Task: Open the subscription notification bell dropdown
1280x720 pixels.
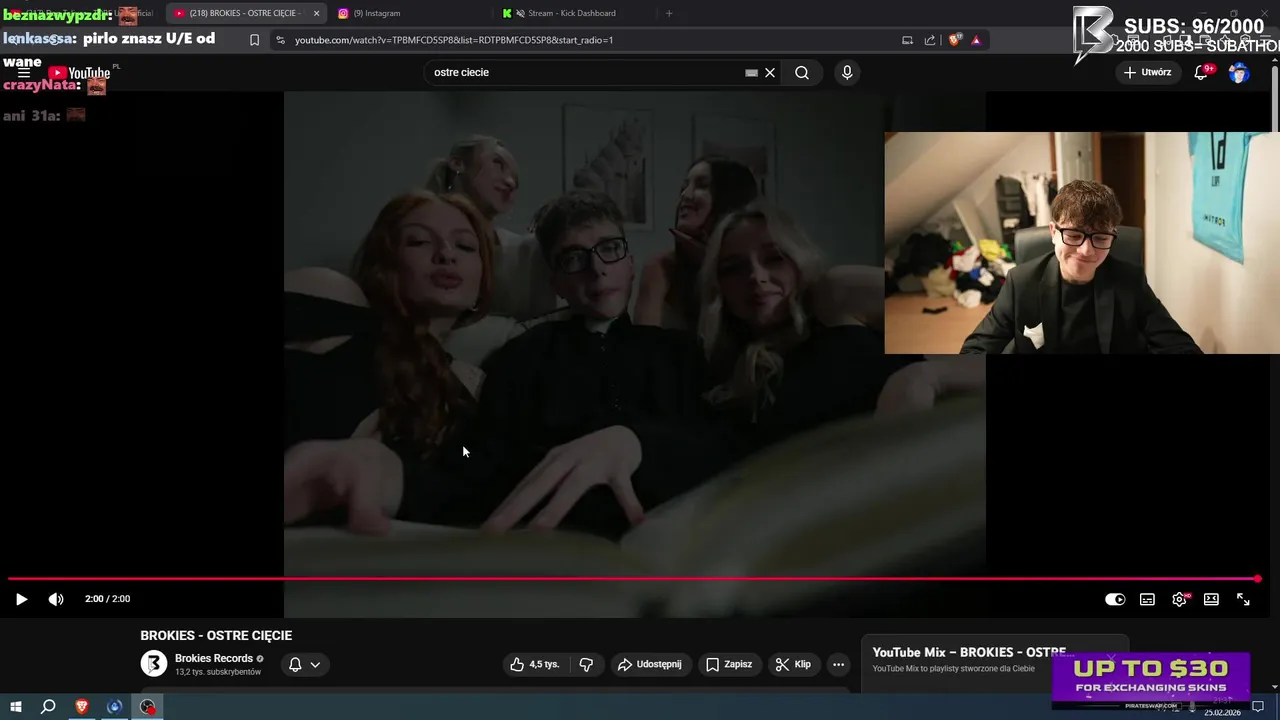Action: (304, 665)
